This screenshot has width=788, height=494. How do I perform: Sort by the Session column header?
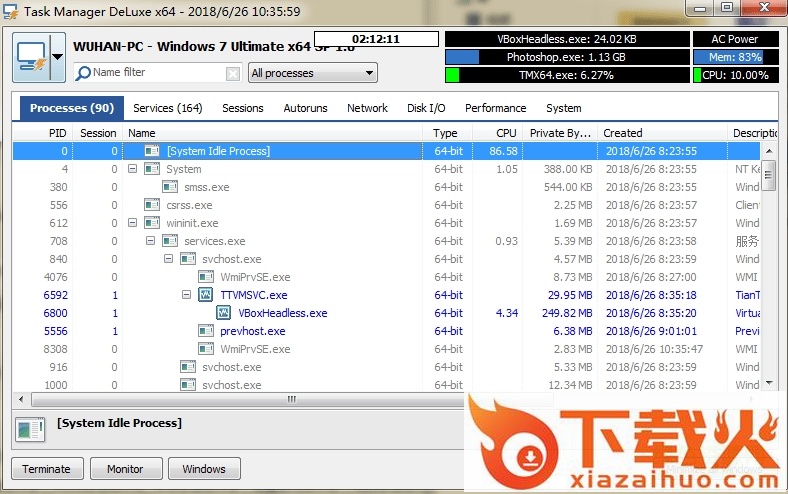[97, 133]
